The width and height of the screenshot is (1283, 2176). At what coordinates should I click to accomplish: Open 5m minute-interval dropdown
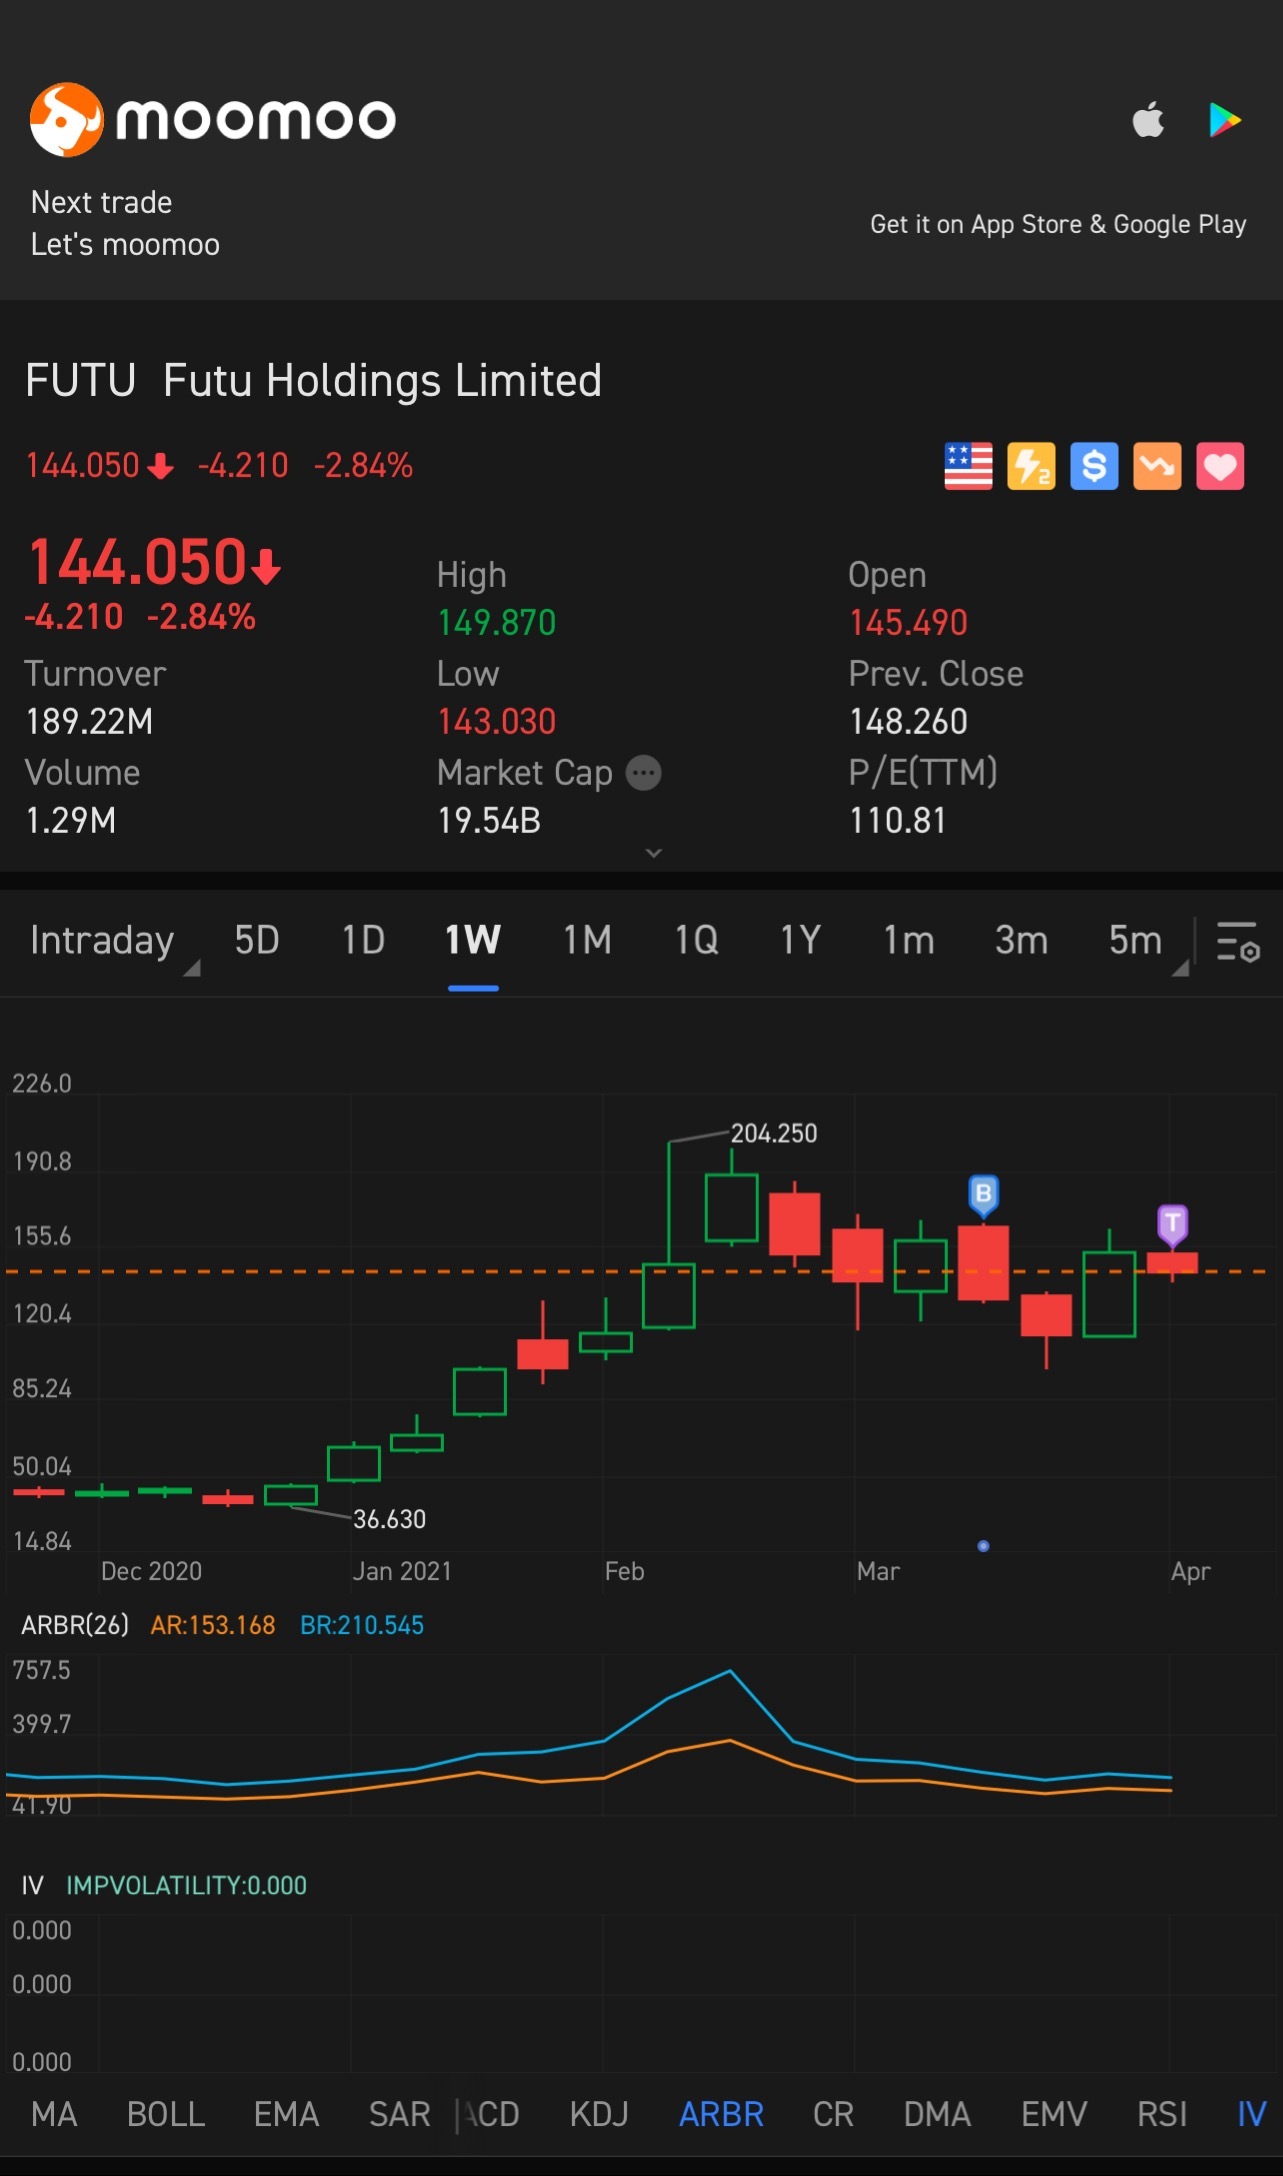tap(1147, 942)
